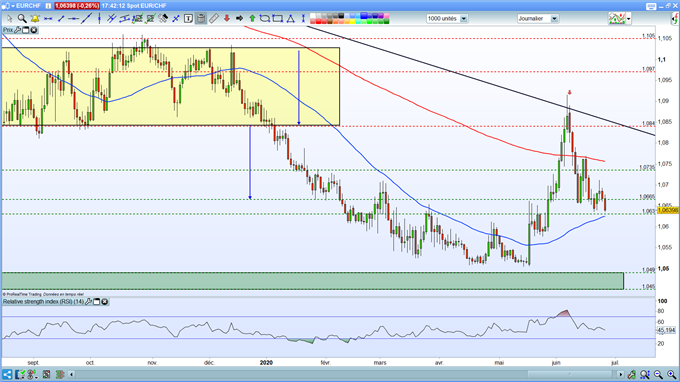This screenshot has height=382, width=680.
Task: Select the blue cross lines tool
Action: [176, 19]
